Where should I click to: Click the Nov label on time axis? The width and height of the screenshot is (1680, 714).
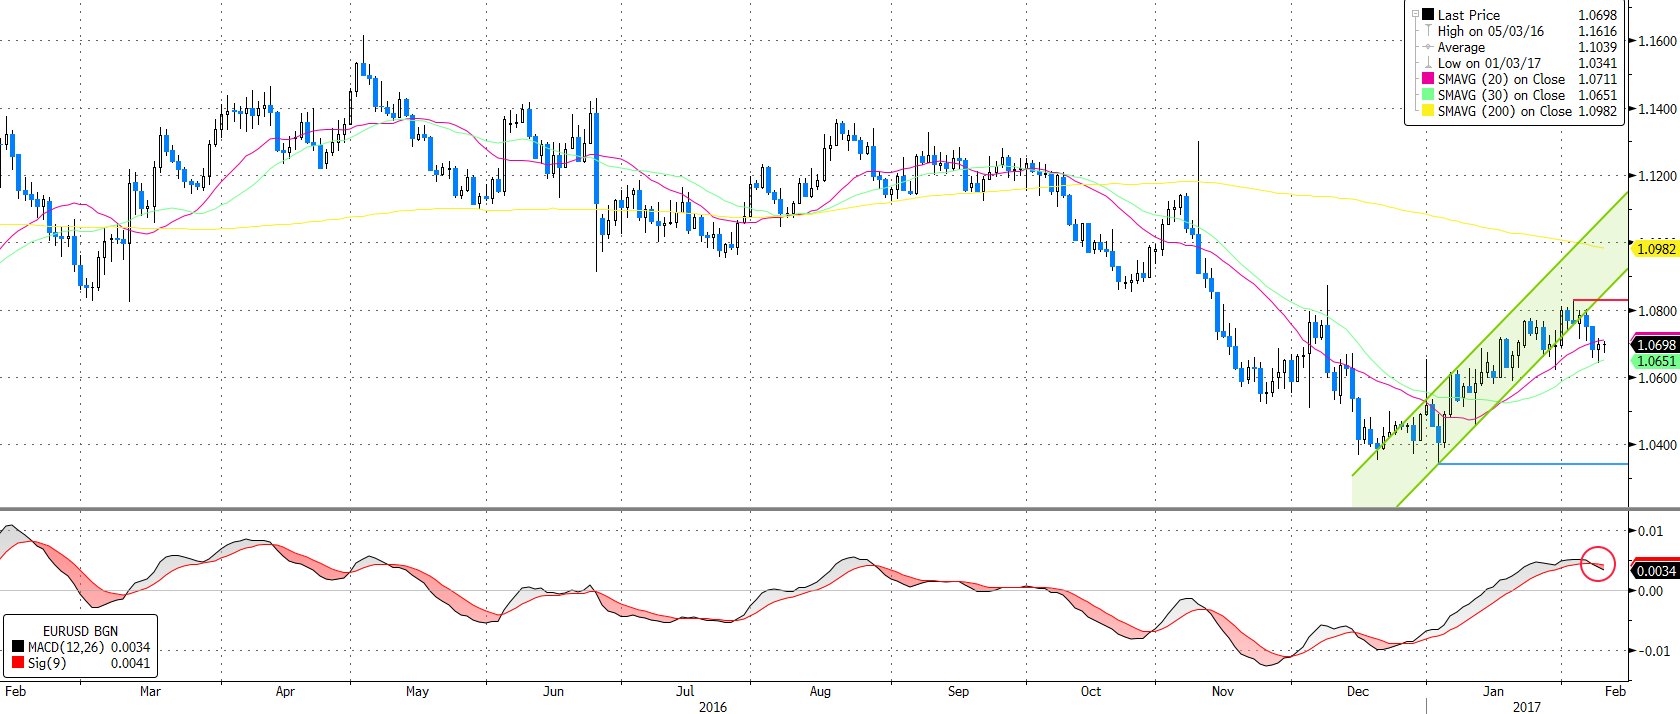[x=1222, y=691]
